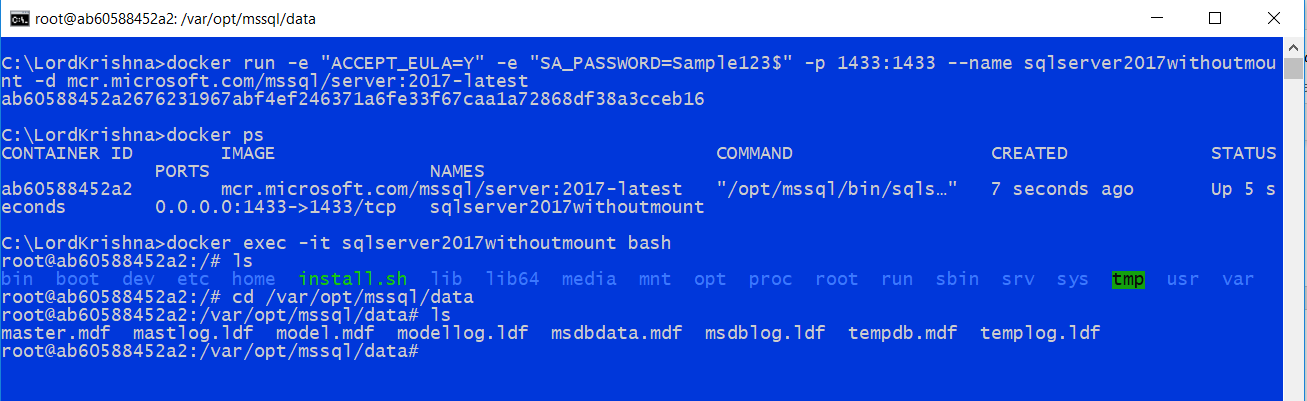Click the cmd icon in title bar
Viewport: 1307px width, 401px height.
point(17,18)
